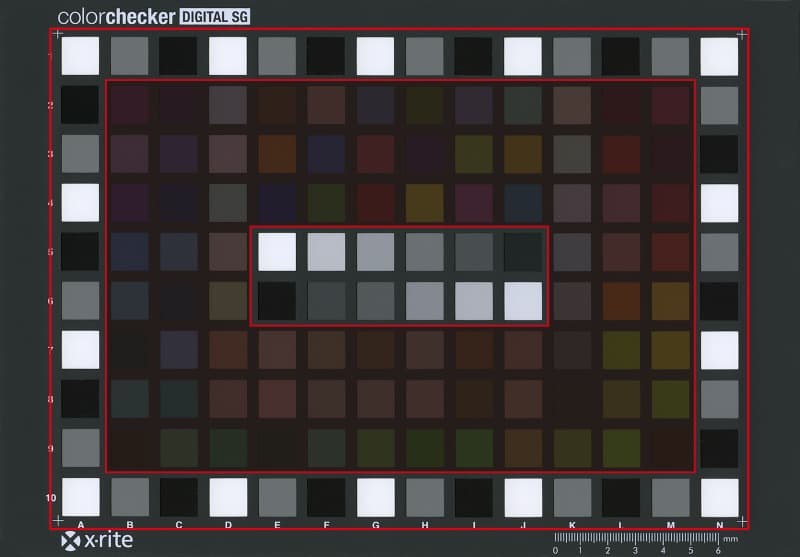Pick the gray patch at G6
This screenshot has width=800, height=557.
coord(376,301)
